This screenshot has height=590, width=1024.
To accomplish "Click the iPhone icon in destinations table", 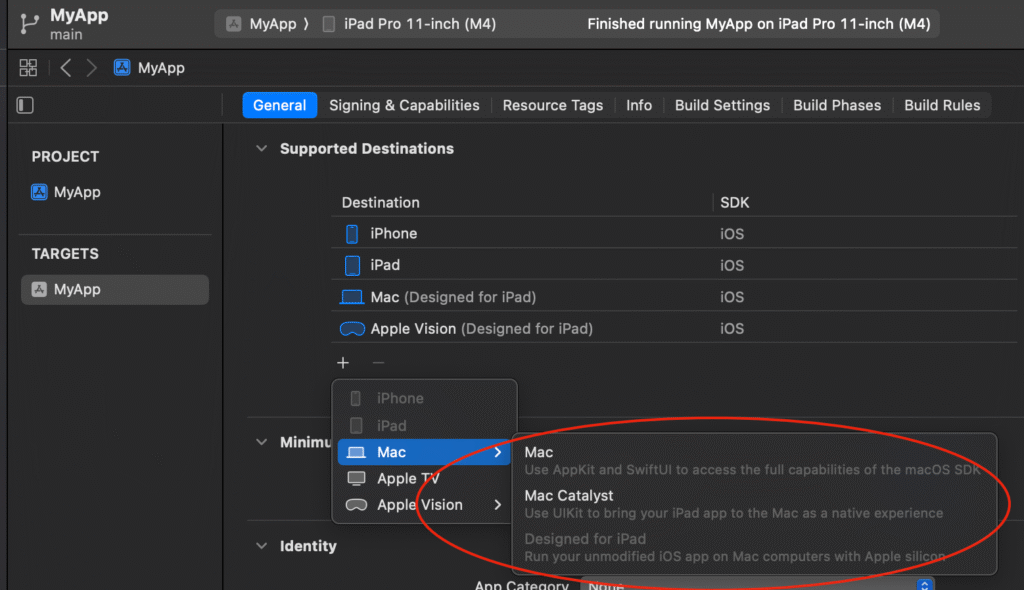I will (x=352, y=234).
